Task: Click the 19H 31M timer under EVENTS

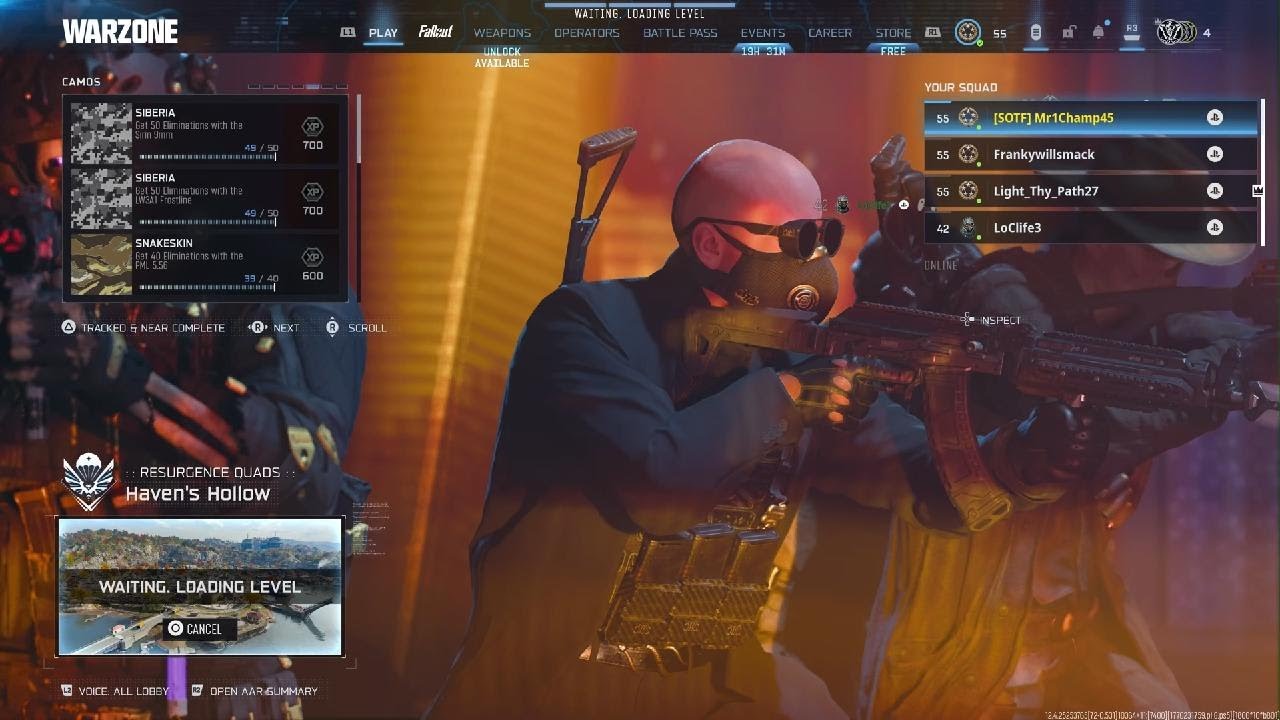Action: (x=763, y=51)
